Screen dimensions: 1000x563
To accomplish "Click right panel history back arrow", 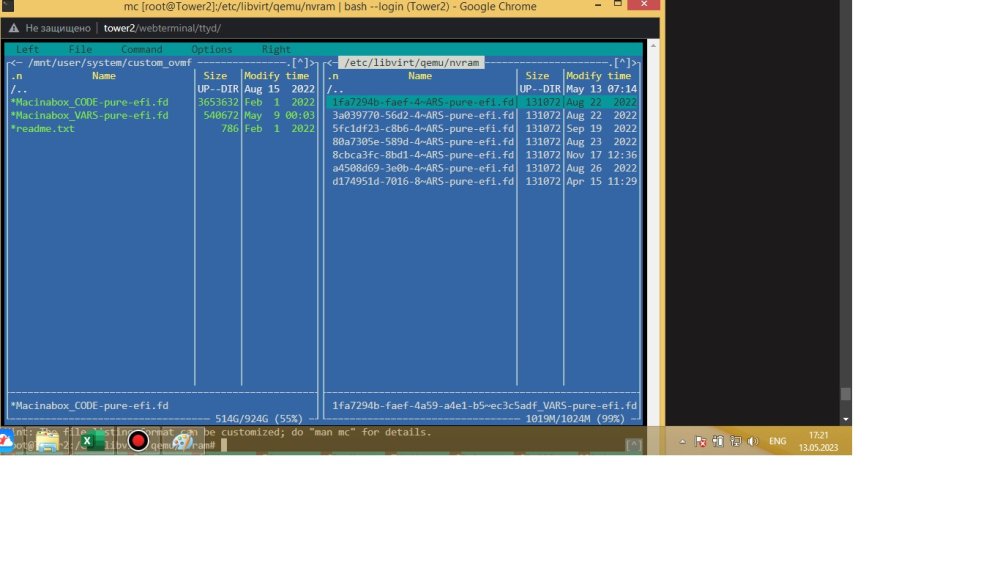I will 329,62.
